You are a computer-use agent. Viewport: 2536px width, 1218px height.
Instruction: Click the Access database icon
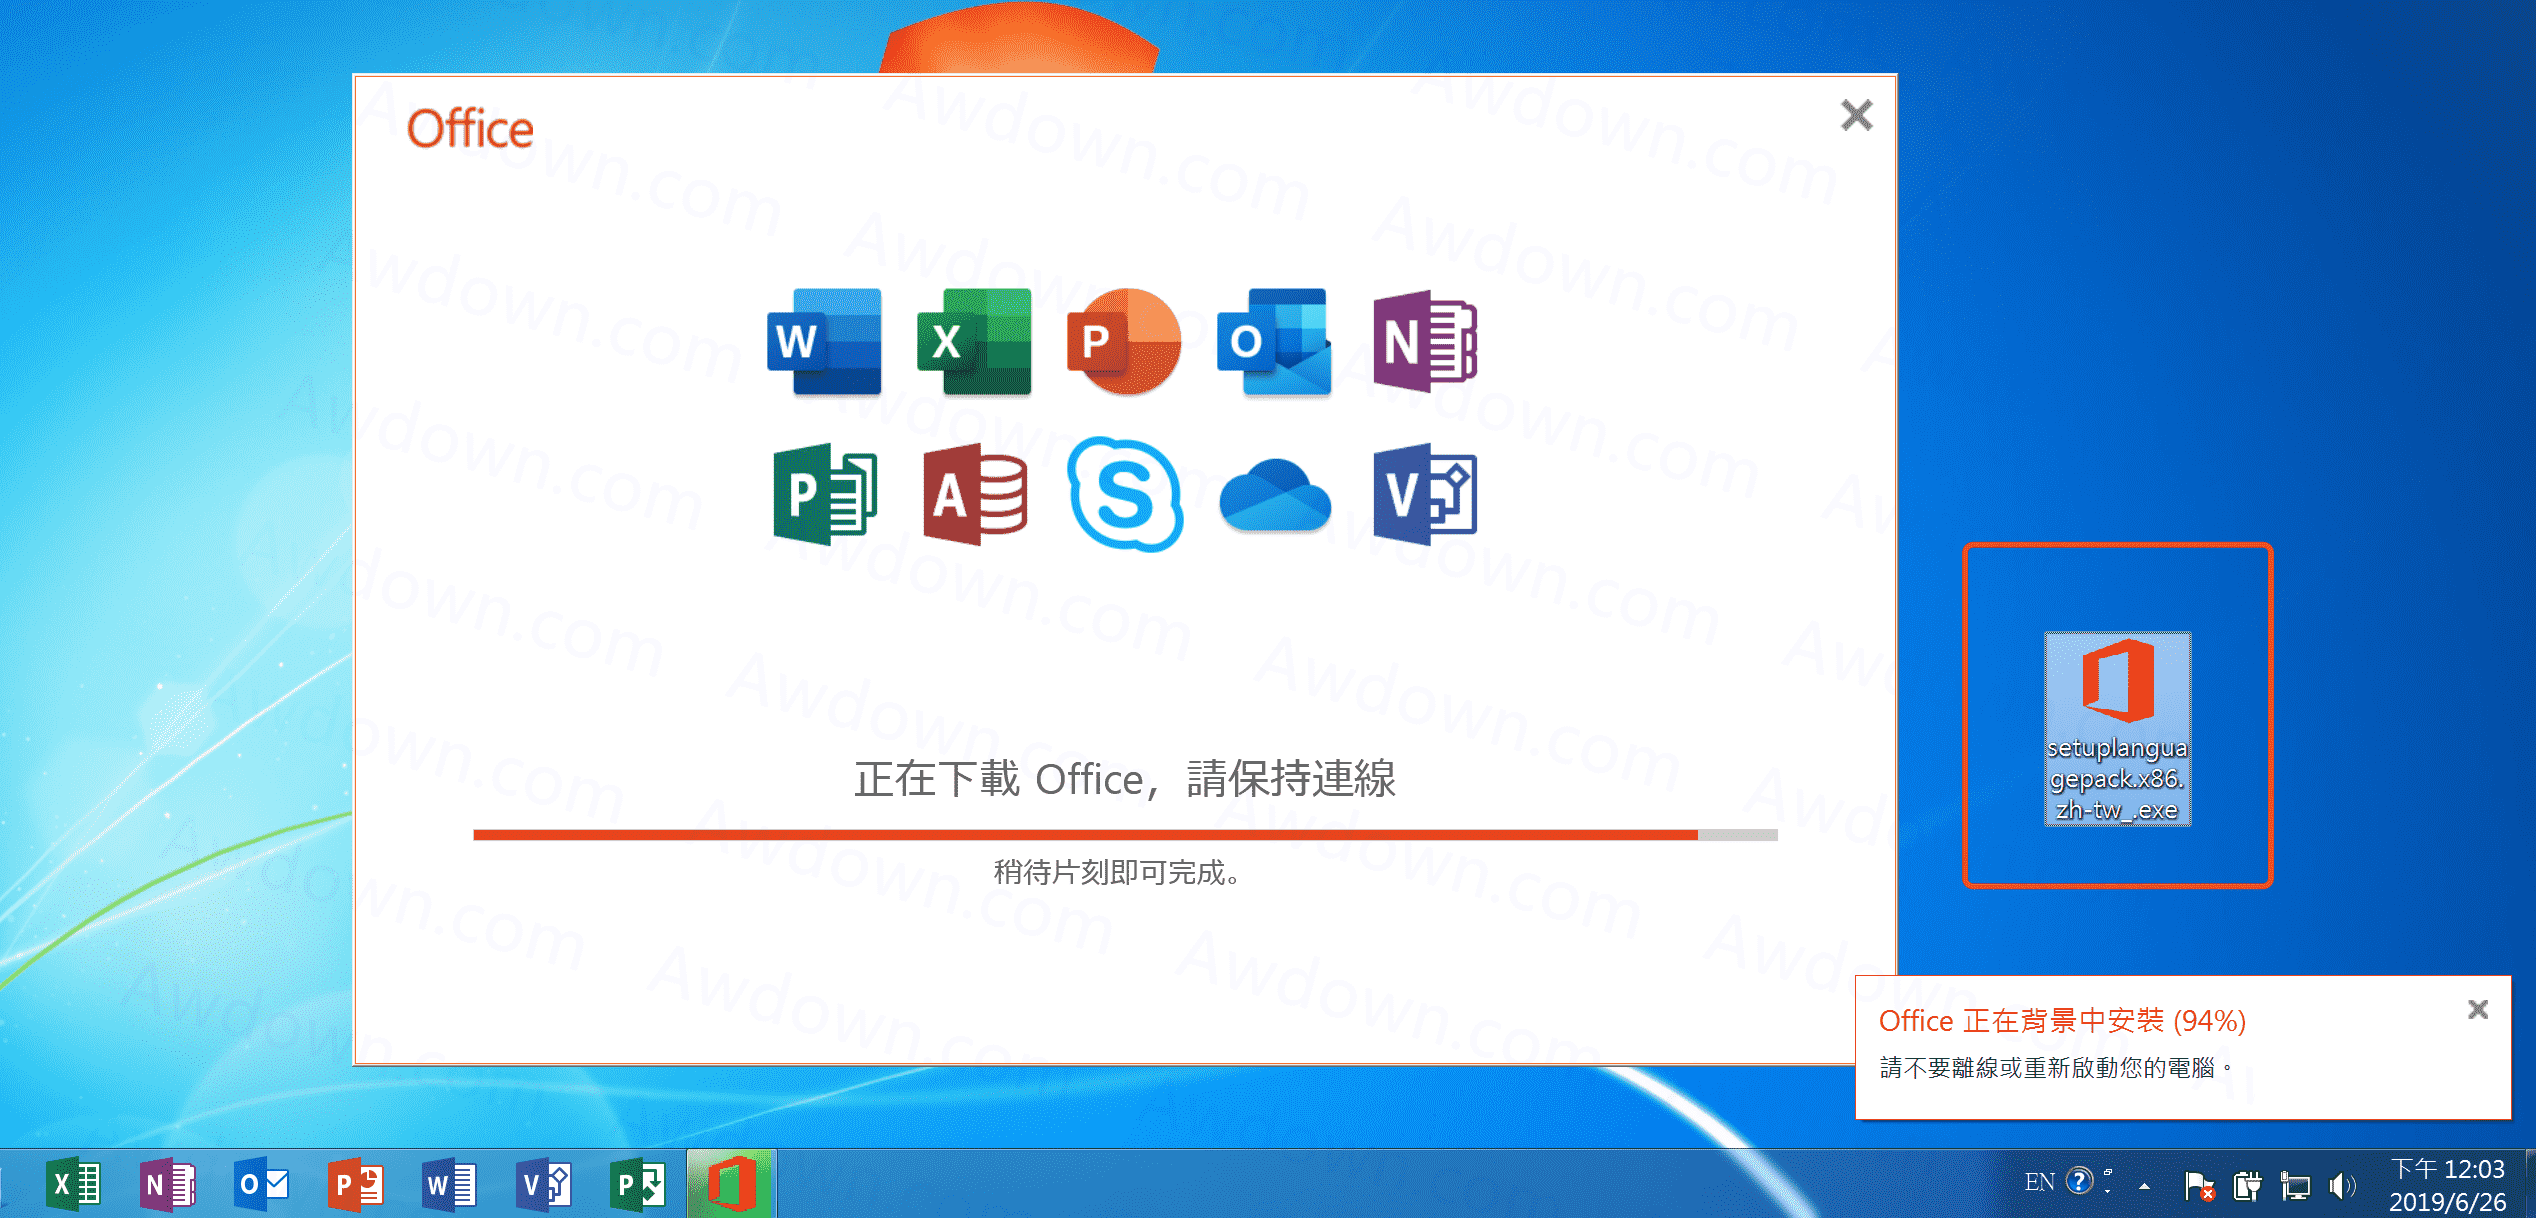coord(974,494)
